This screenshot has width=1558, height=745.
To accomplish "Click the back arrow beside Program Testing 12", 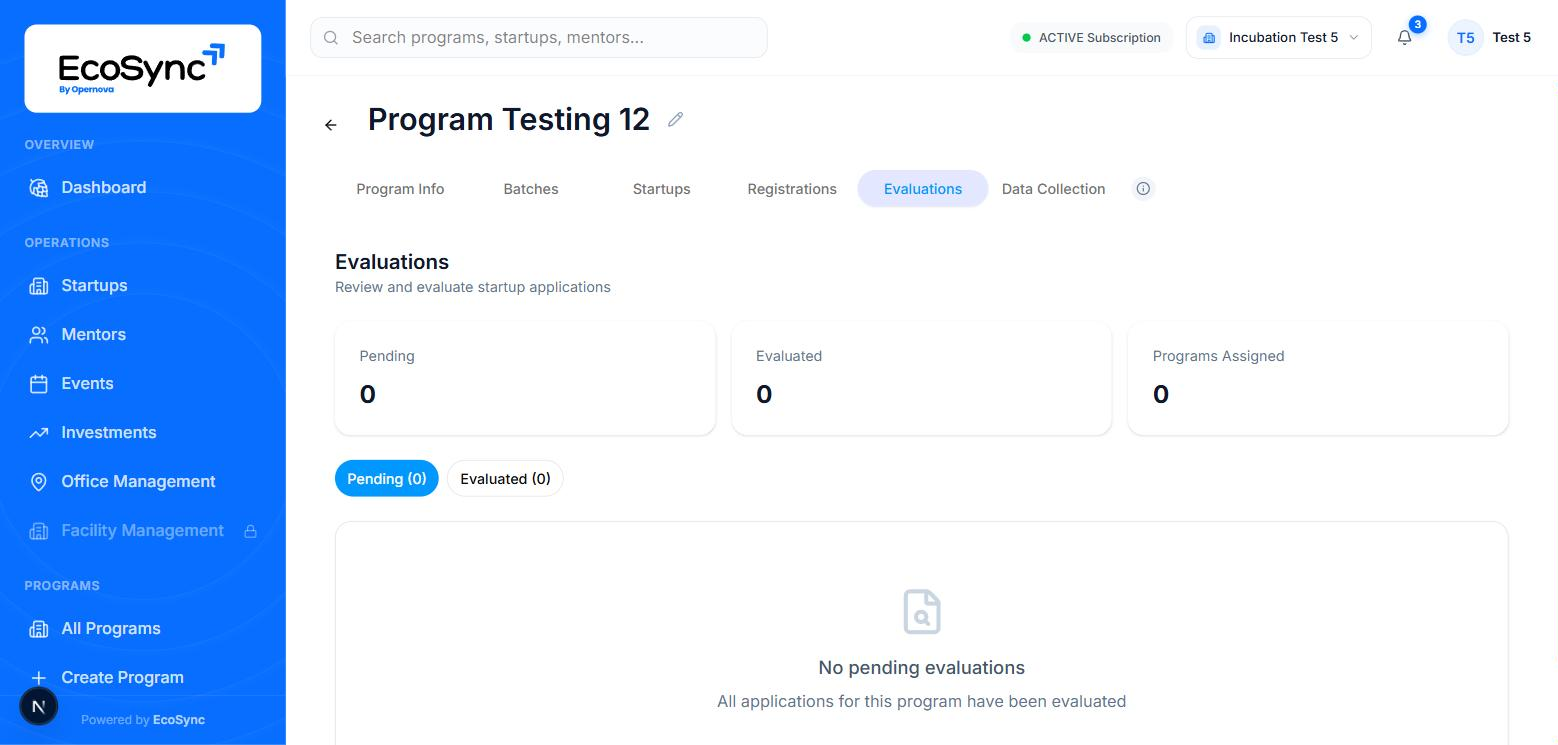I will point(331,125).
